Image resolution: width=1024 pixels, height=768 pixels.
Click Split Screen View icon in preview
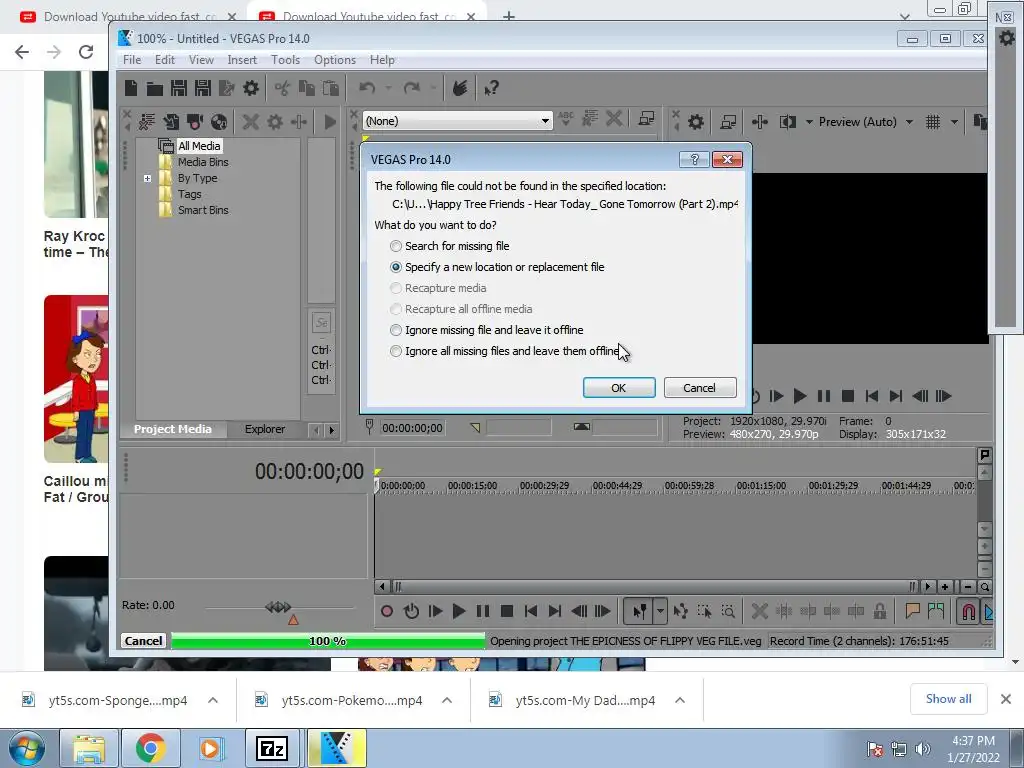[x=788, y=121]
